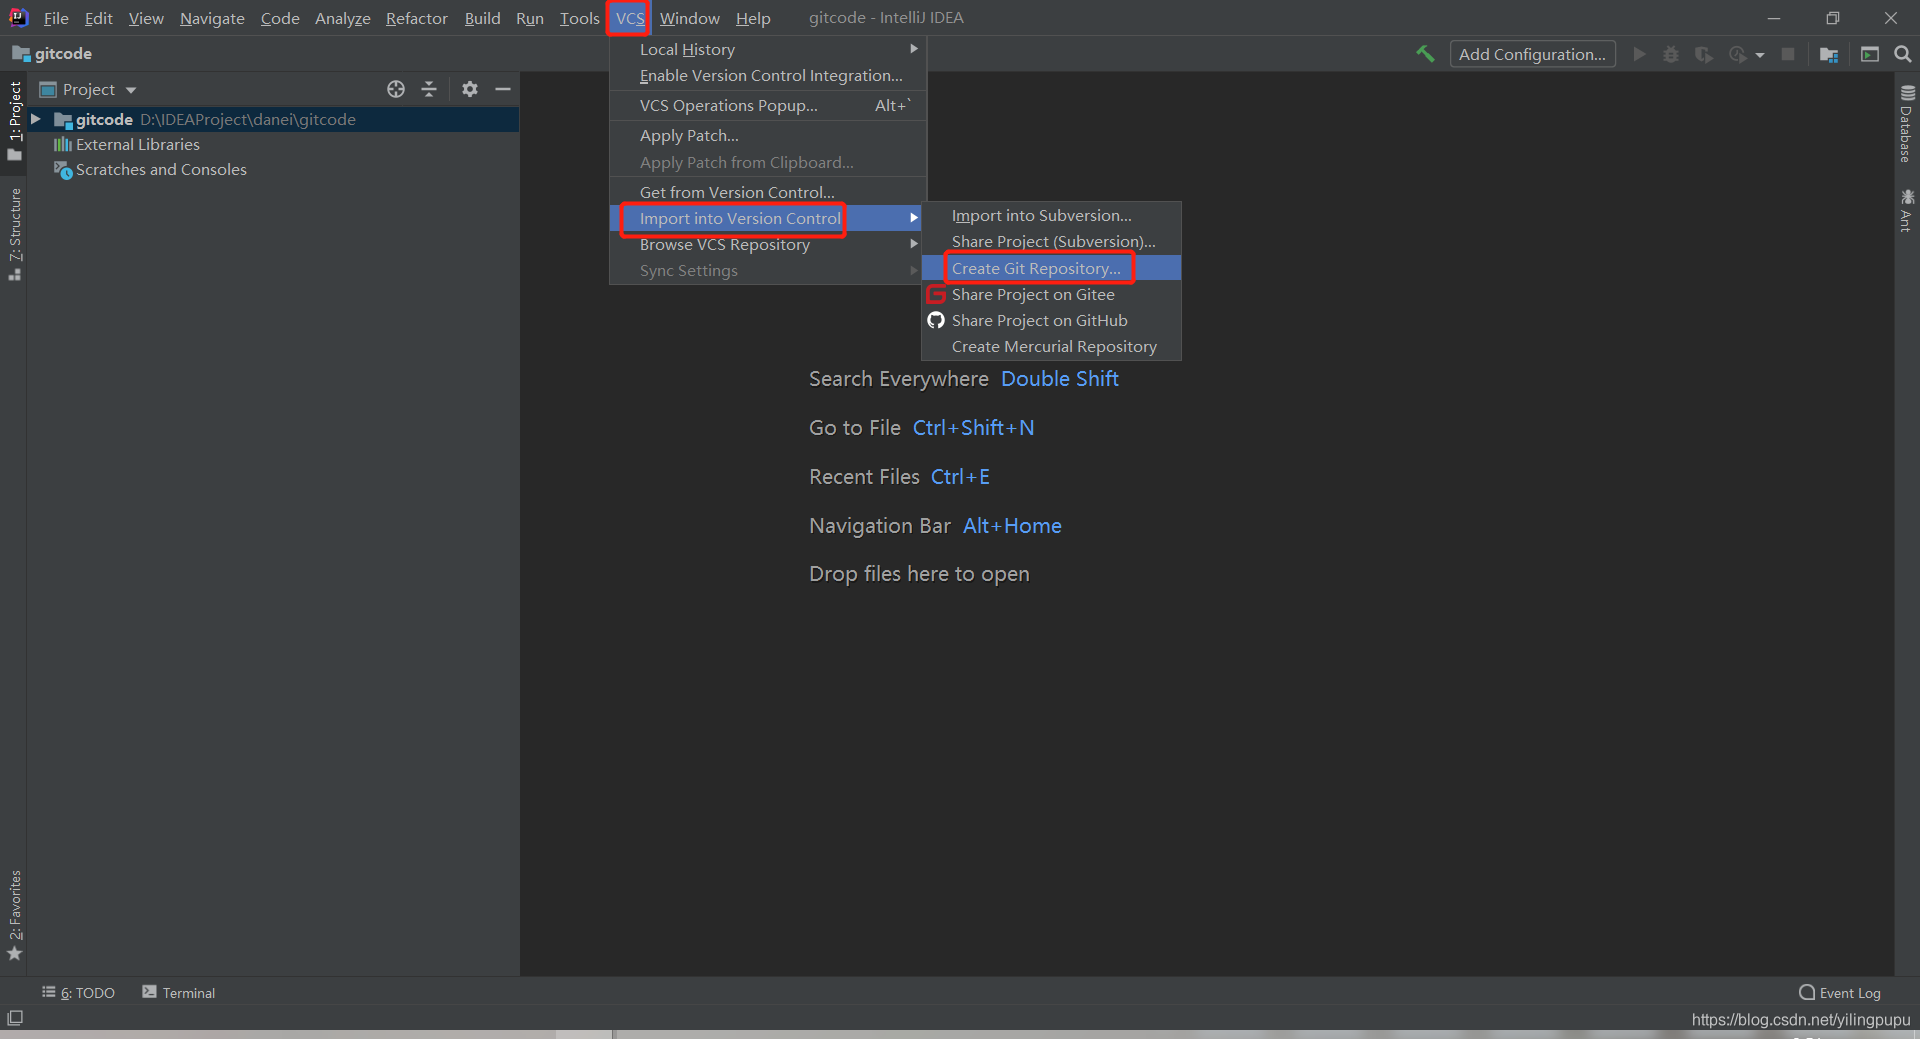Click the Build project hammer icon
1920x1039 pixels.
(x=1425, y=54)
